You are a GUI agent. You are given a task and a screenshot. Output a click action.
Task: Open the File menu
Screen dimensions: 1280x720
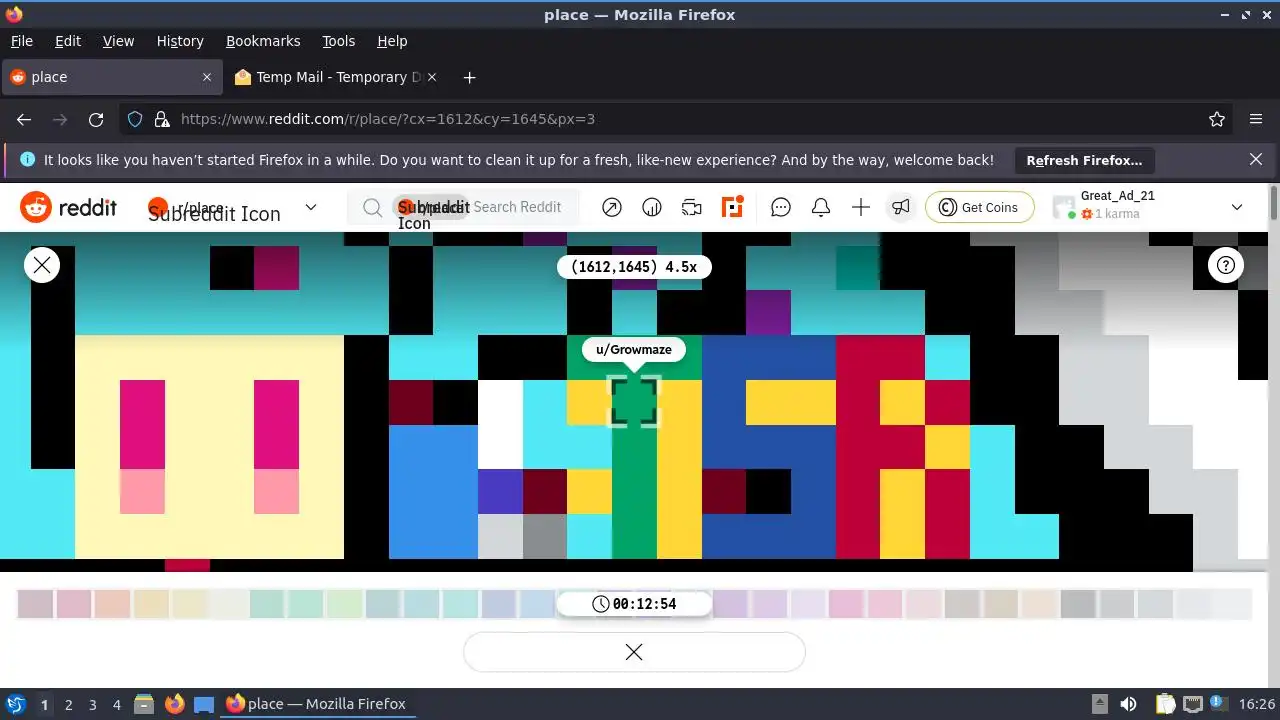point(22,41)
